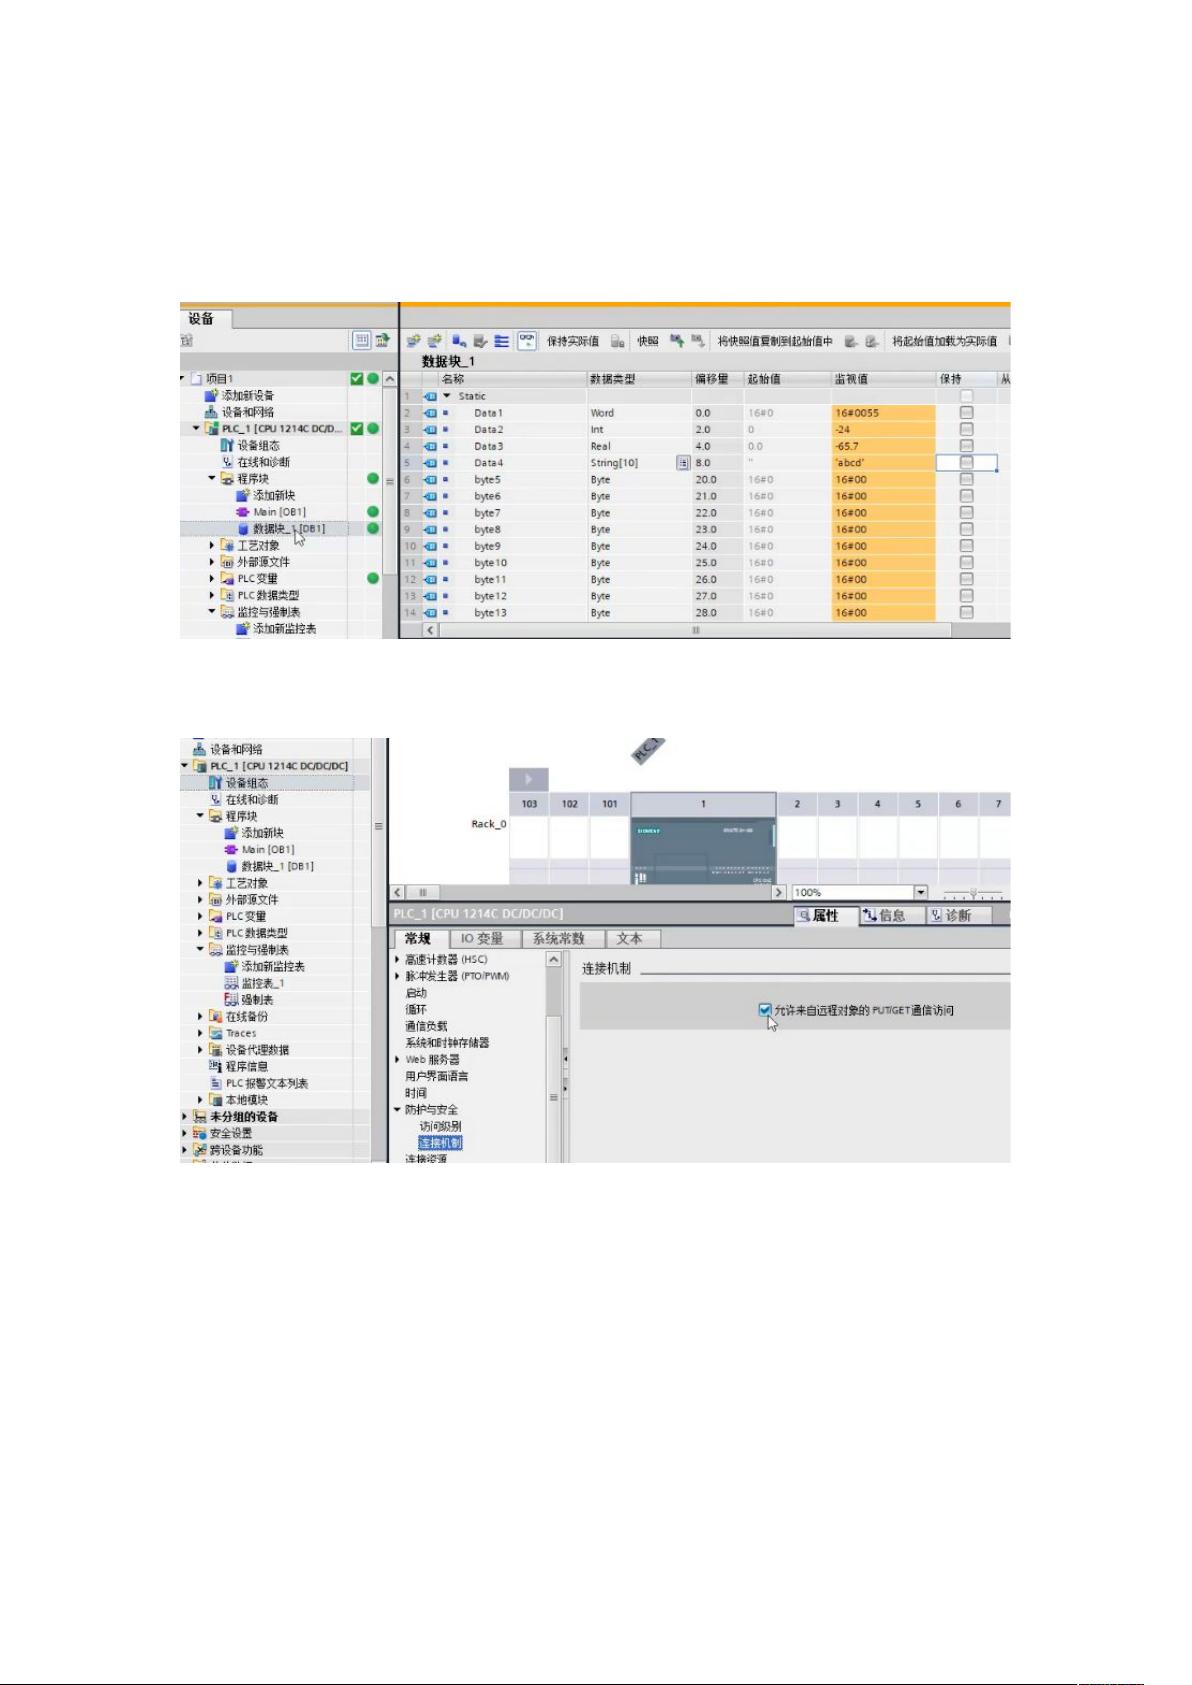
Task: Click the monitor-all glasses icon in toolbar
Action: (526, 341)
